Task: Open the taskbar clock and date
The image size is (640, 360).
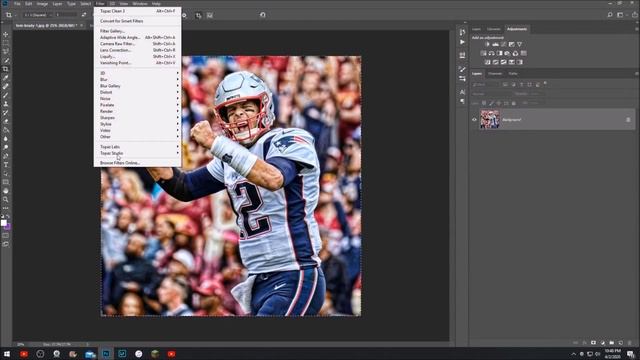Action: (612, 353)
